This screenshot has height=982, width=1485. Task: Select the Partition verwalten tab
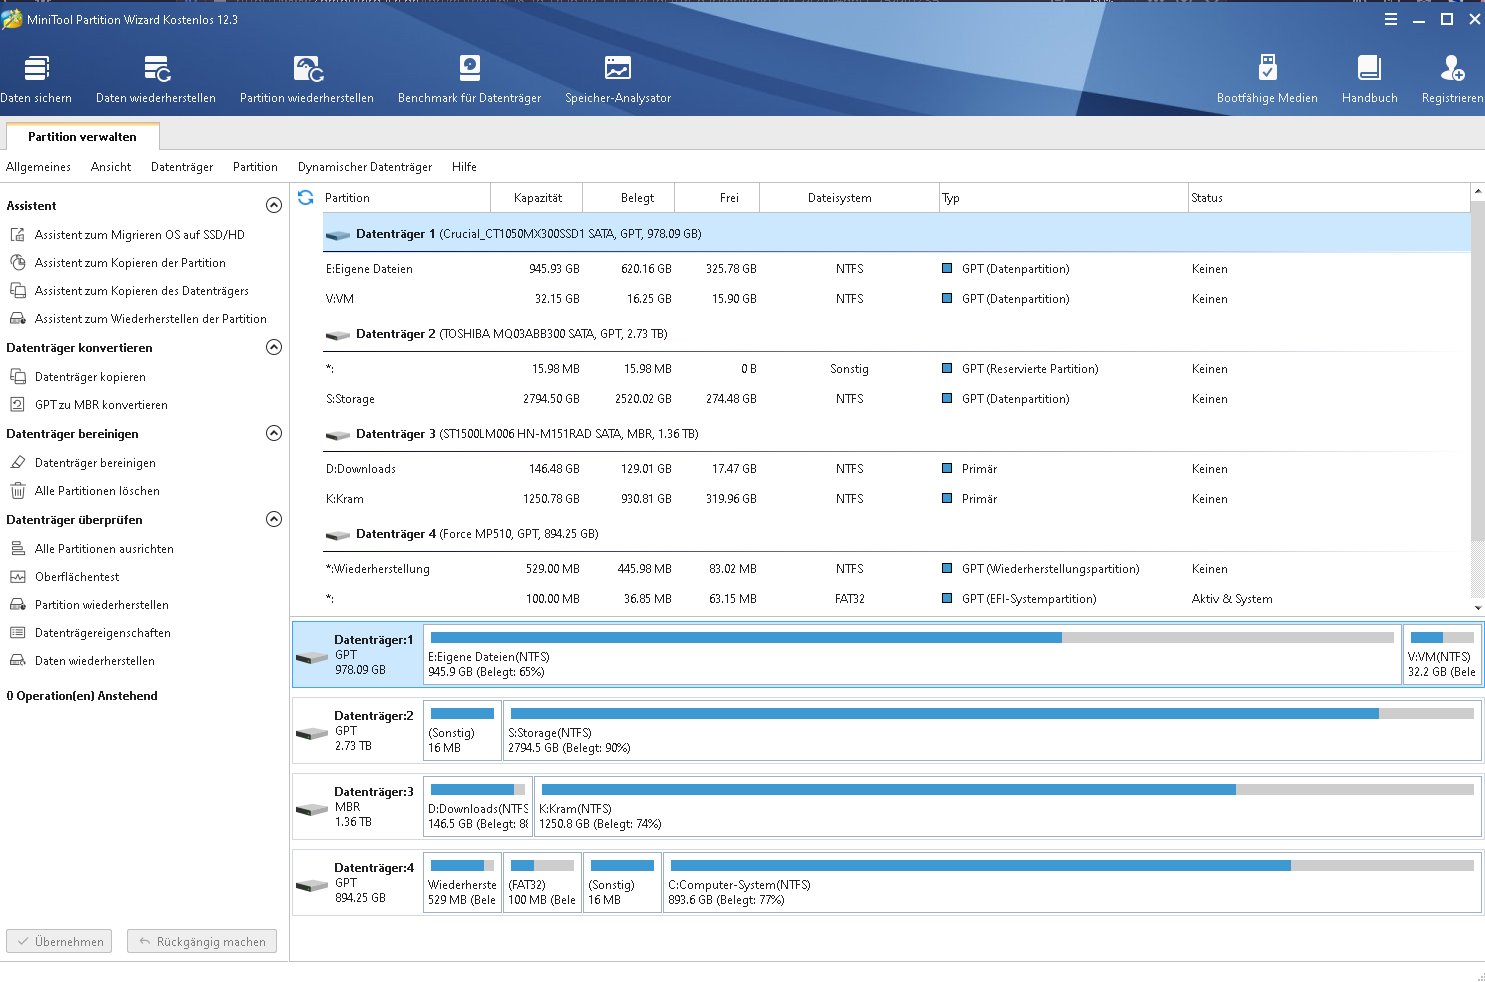pyautogui.click(x=82, y=137)
